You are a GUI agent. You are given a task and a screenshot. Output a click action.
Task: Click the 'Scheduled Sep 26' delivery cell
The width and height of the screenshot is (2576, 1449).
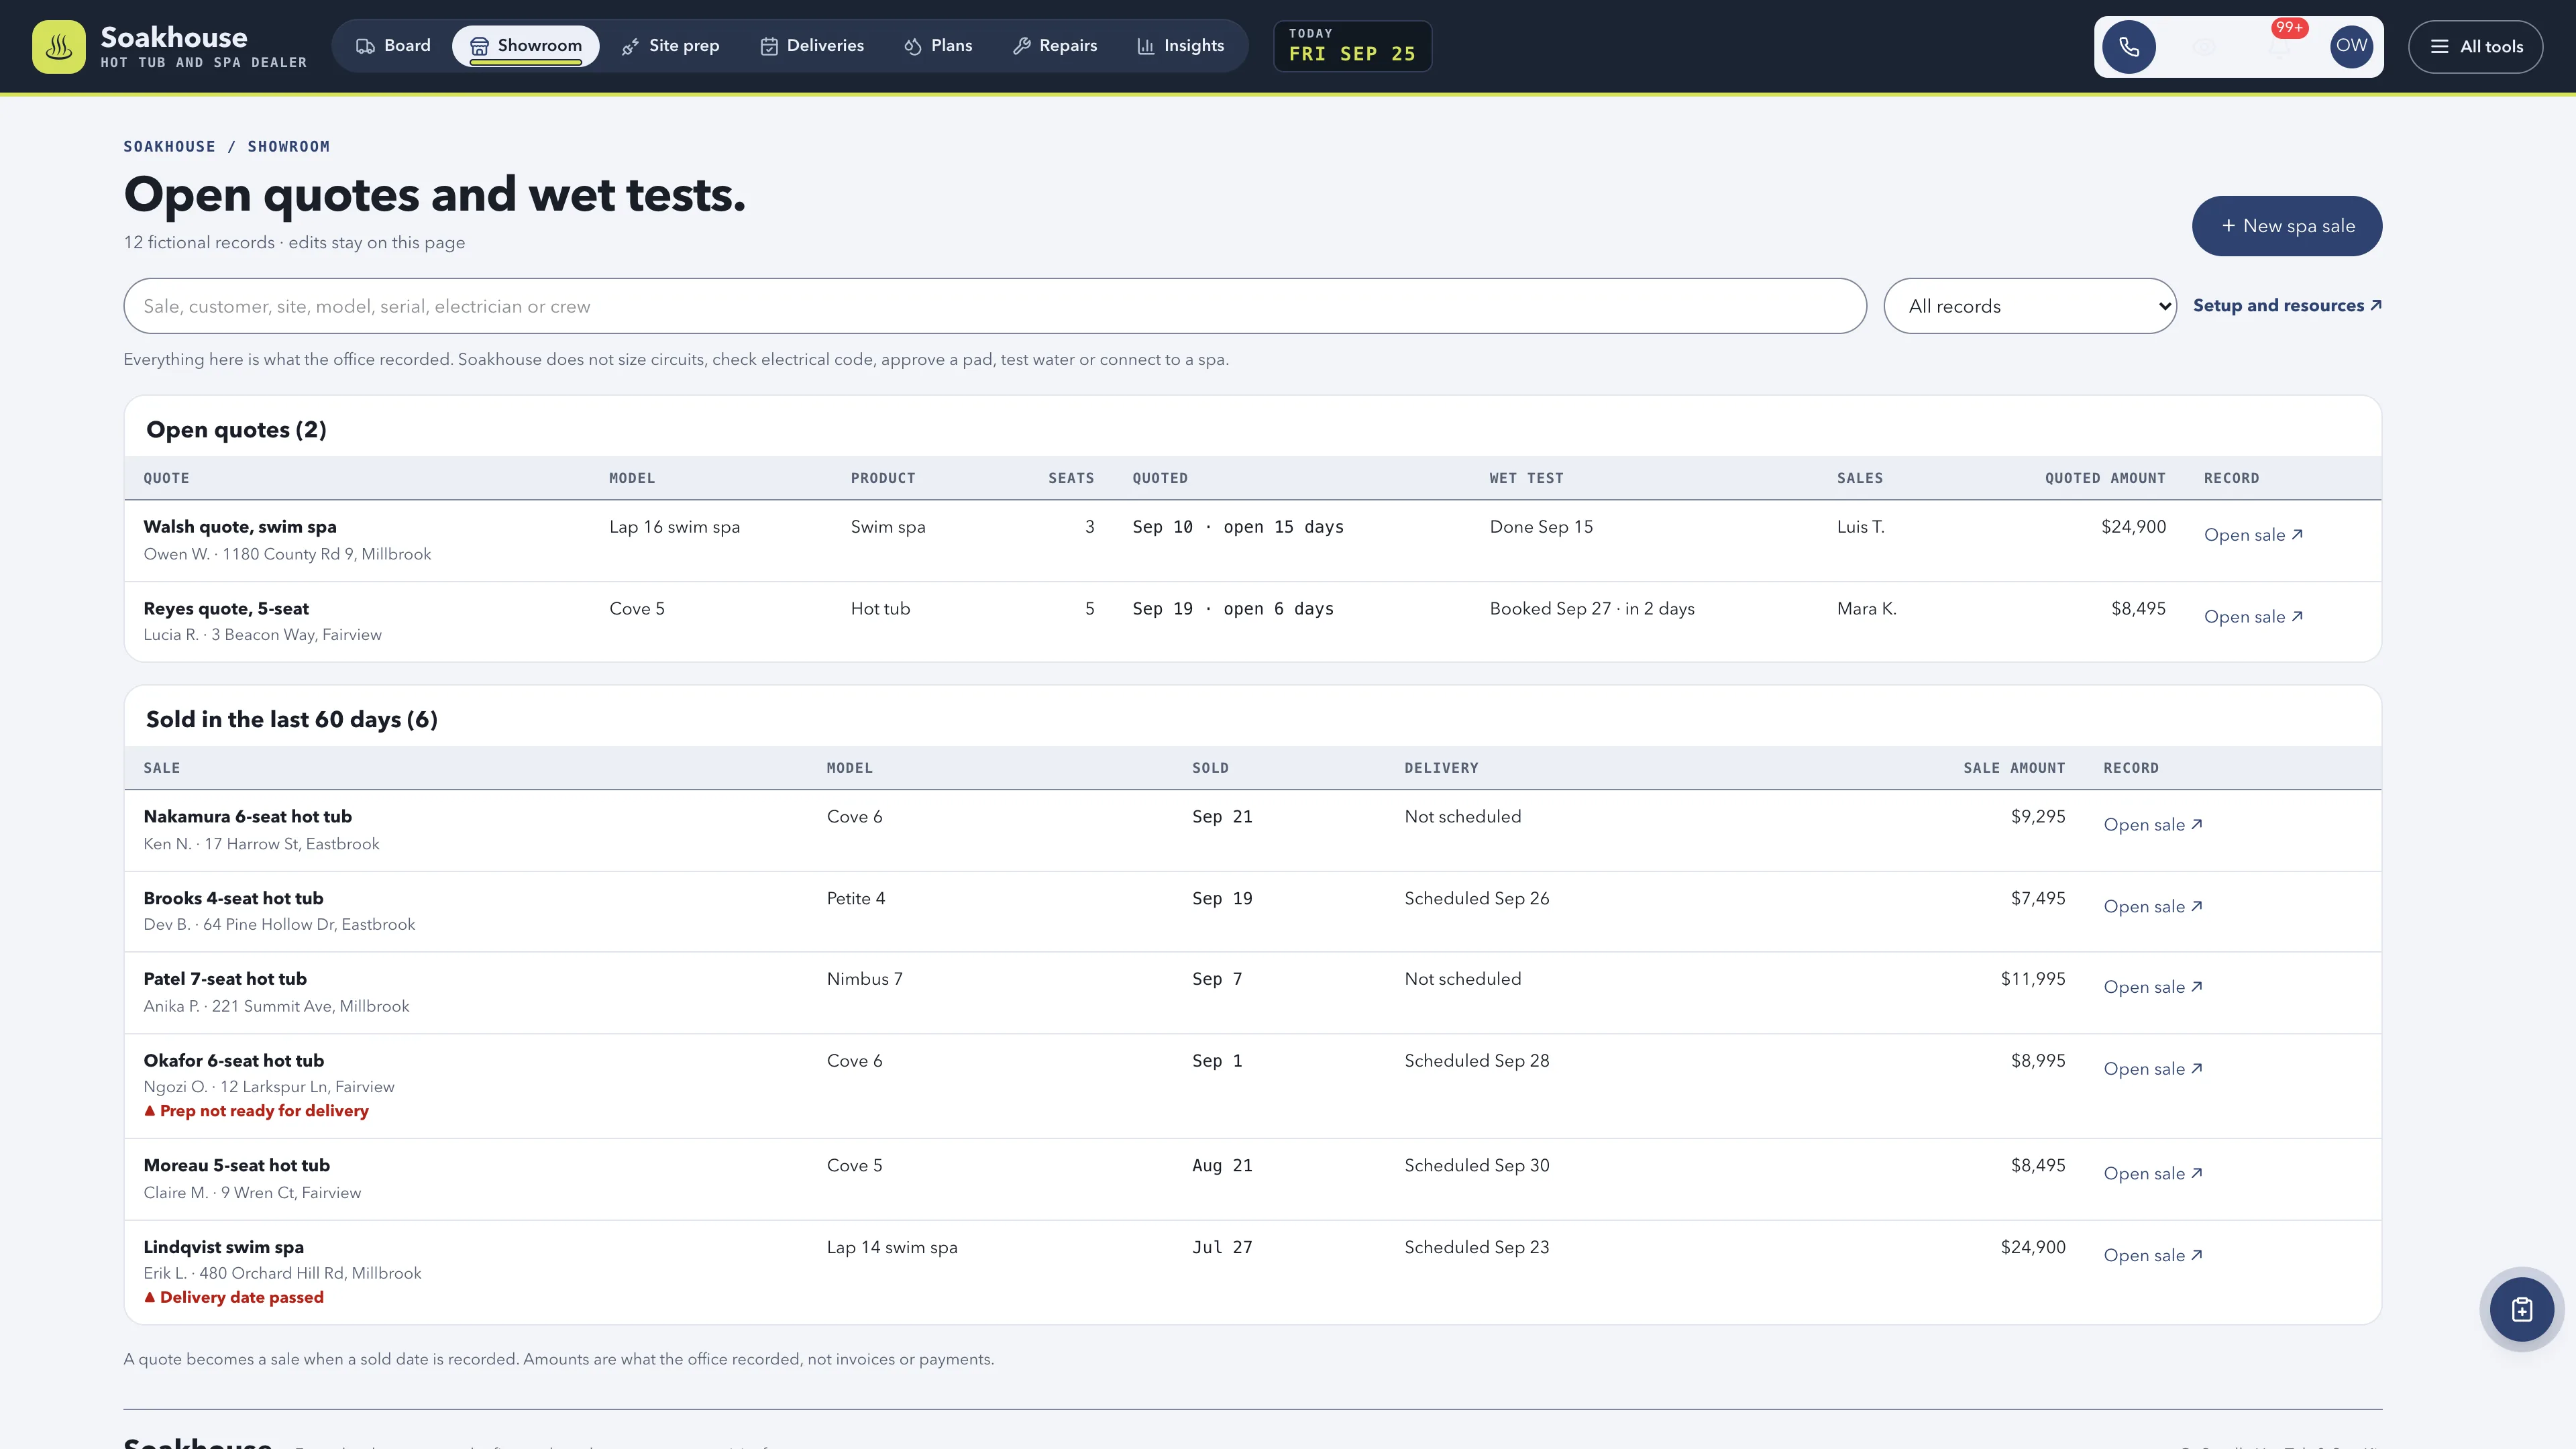[1477, 899]
